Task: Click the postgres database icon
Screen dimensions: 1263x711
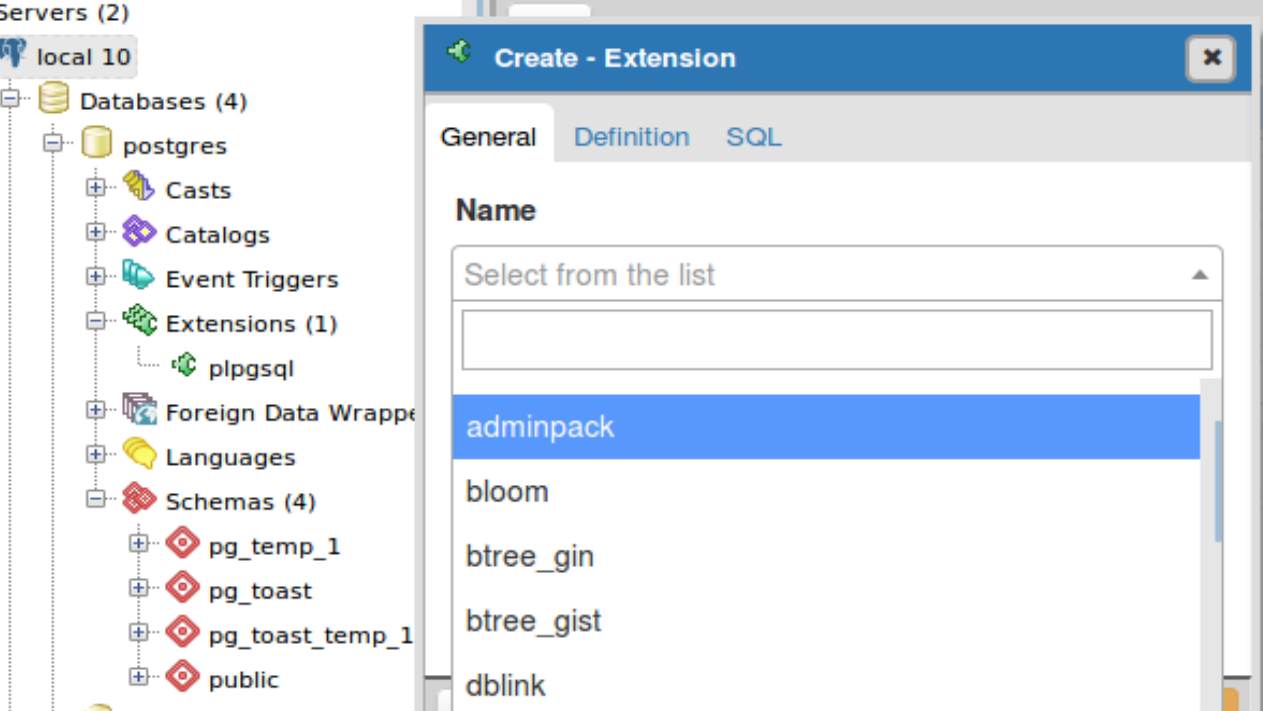Action: (96, 144)
